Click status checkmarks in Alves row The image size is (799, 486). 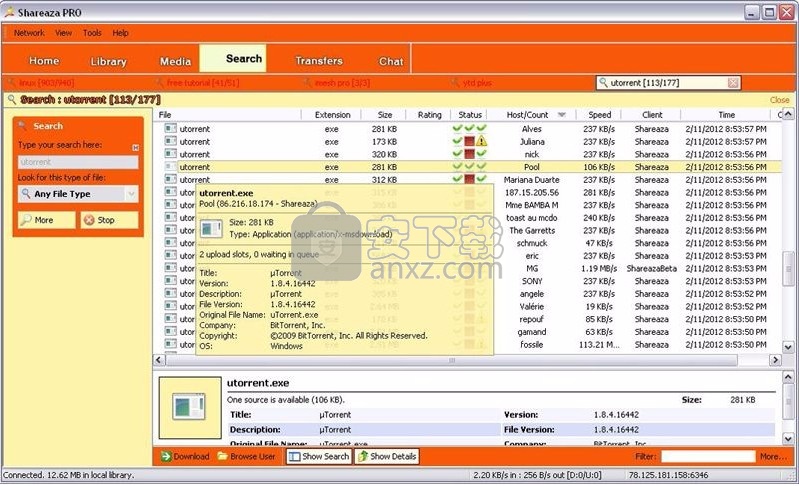click(x=469, y=128)
